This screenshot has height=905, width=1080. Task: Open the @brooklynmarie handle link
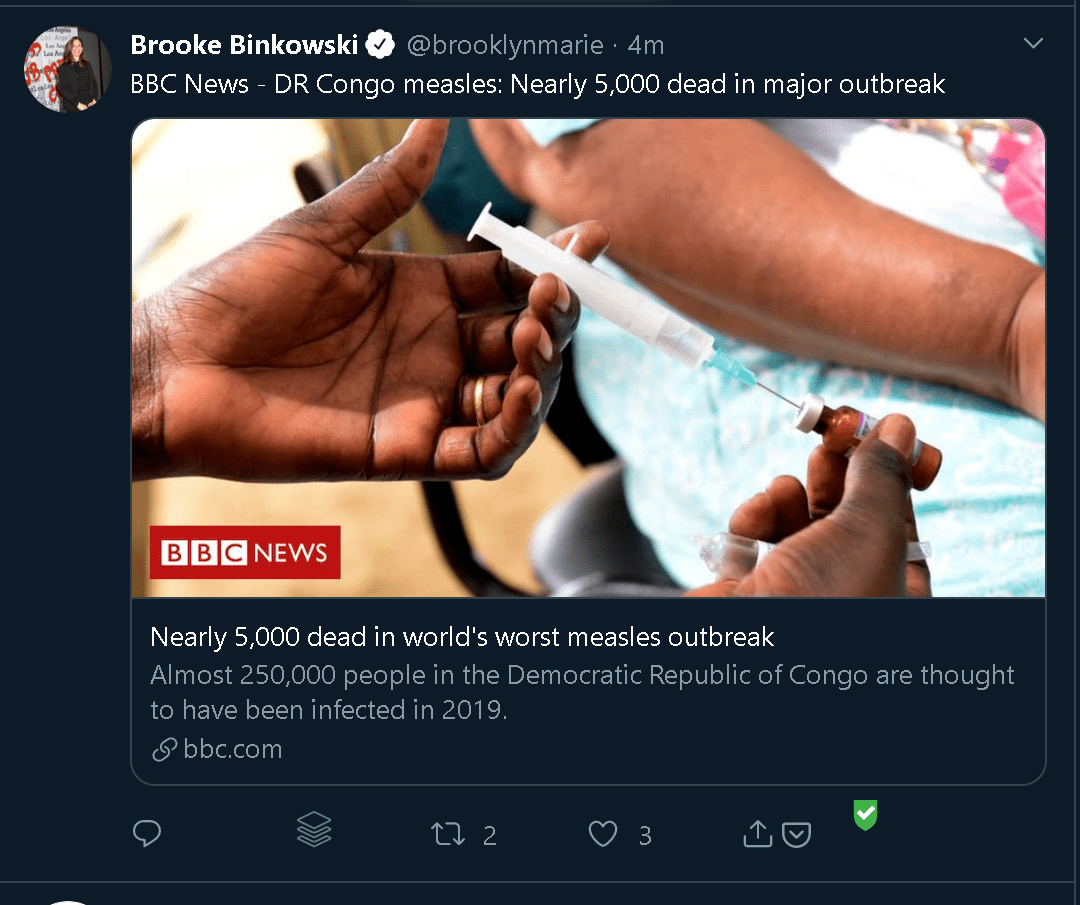click(505, 45)
